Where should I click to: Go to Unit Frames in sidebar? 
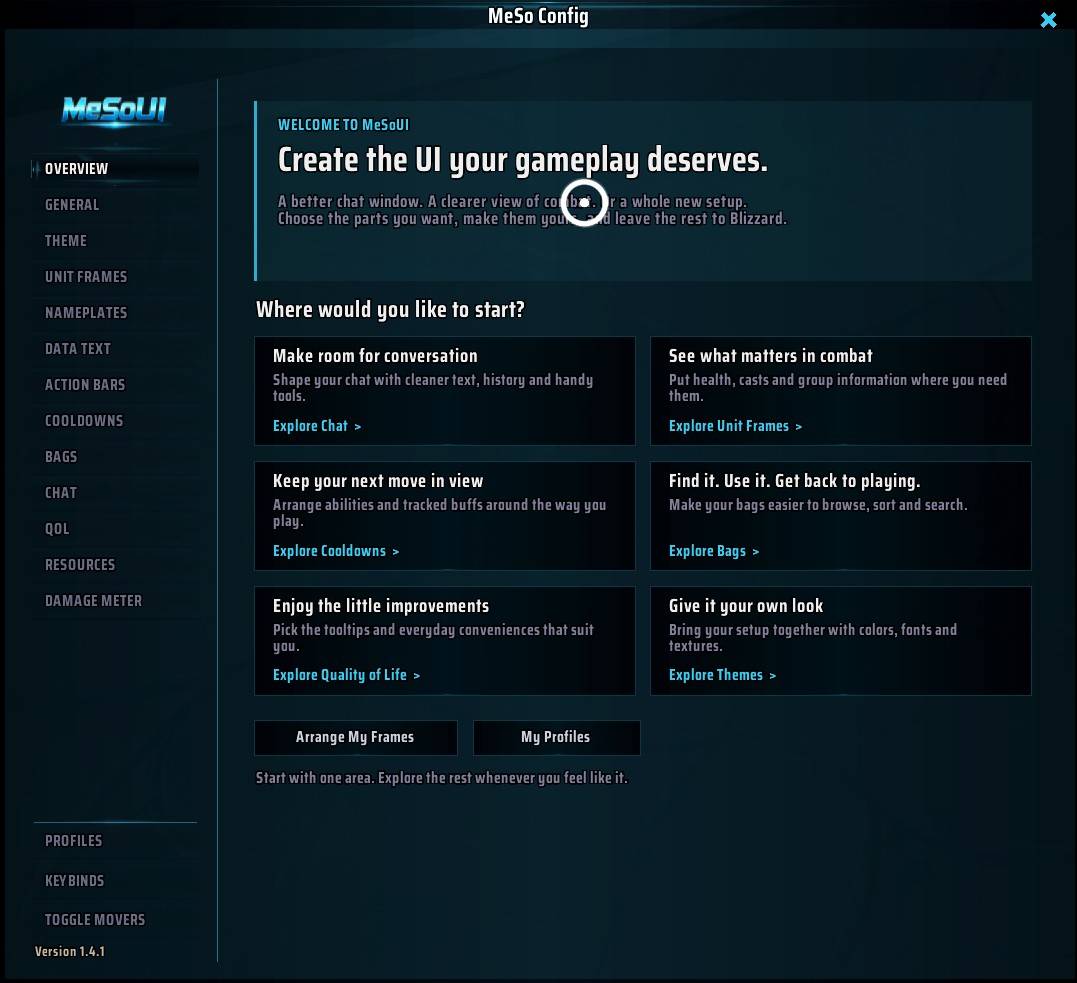tap(115, 276)
